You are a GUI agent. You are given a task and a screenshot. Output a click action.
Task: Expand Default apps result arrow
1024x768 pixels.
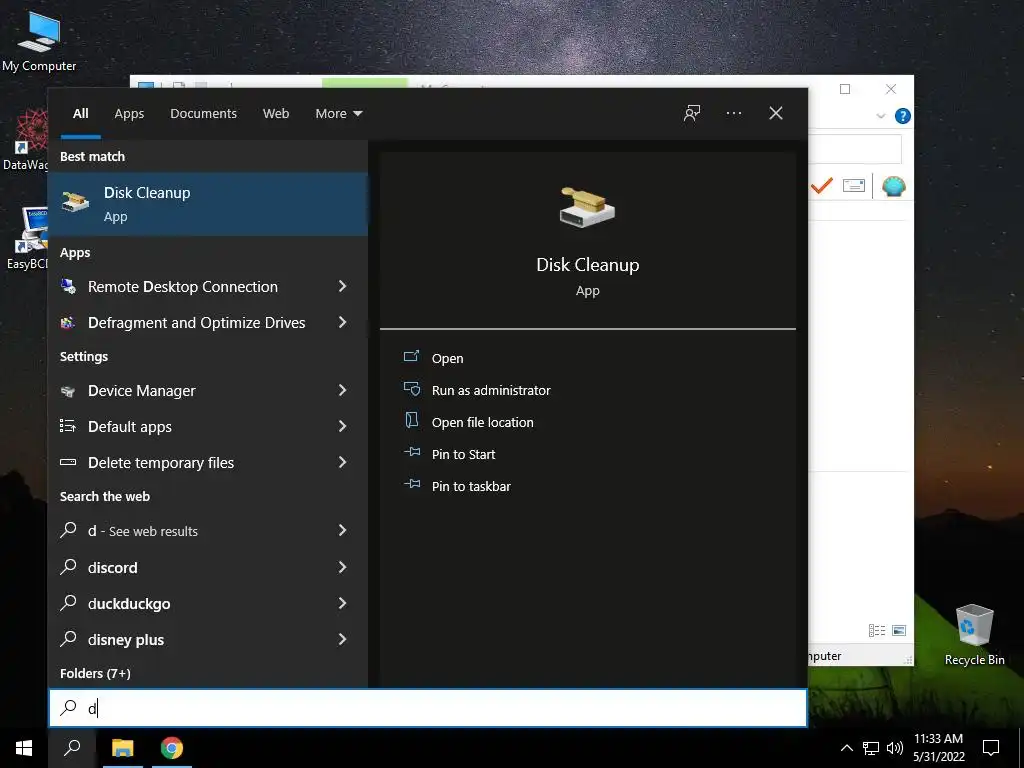pos(342,426)
